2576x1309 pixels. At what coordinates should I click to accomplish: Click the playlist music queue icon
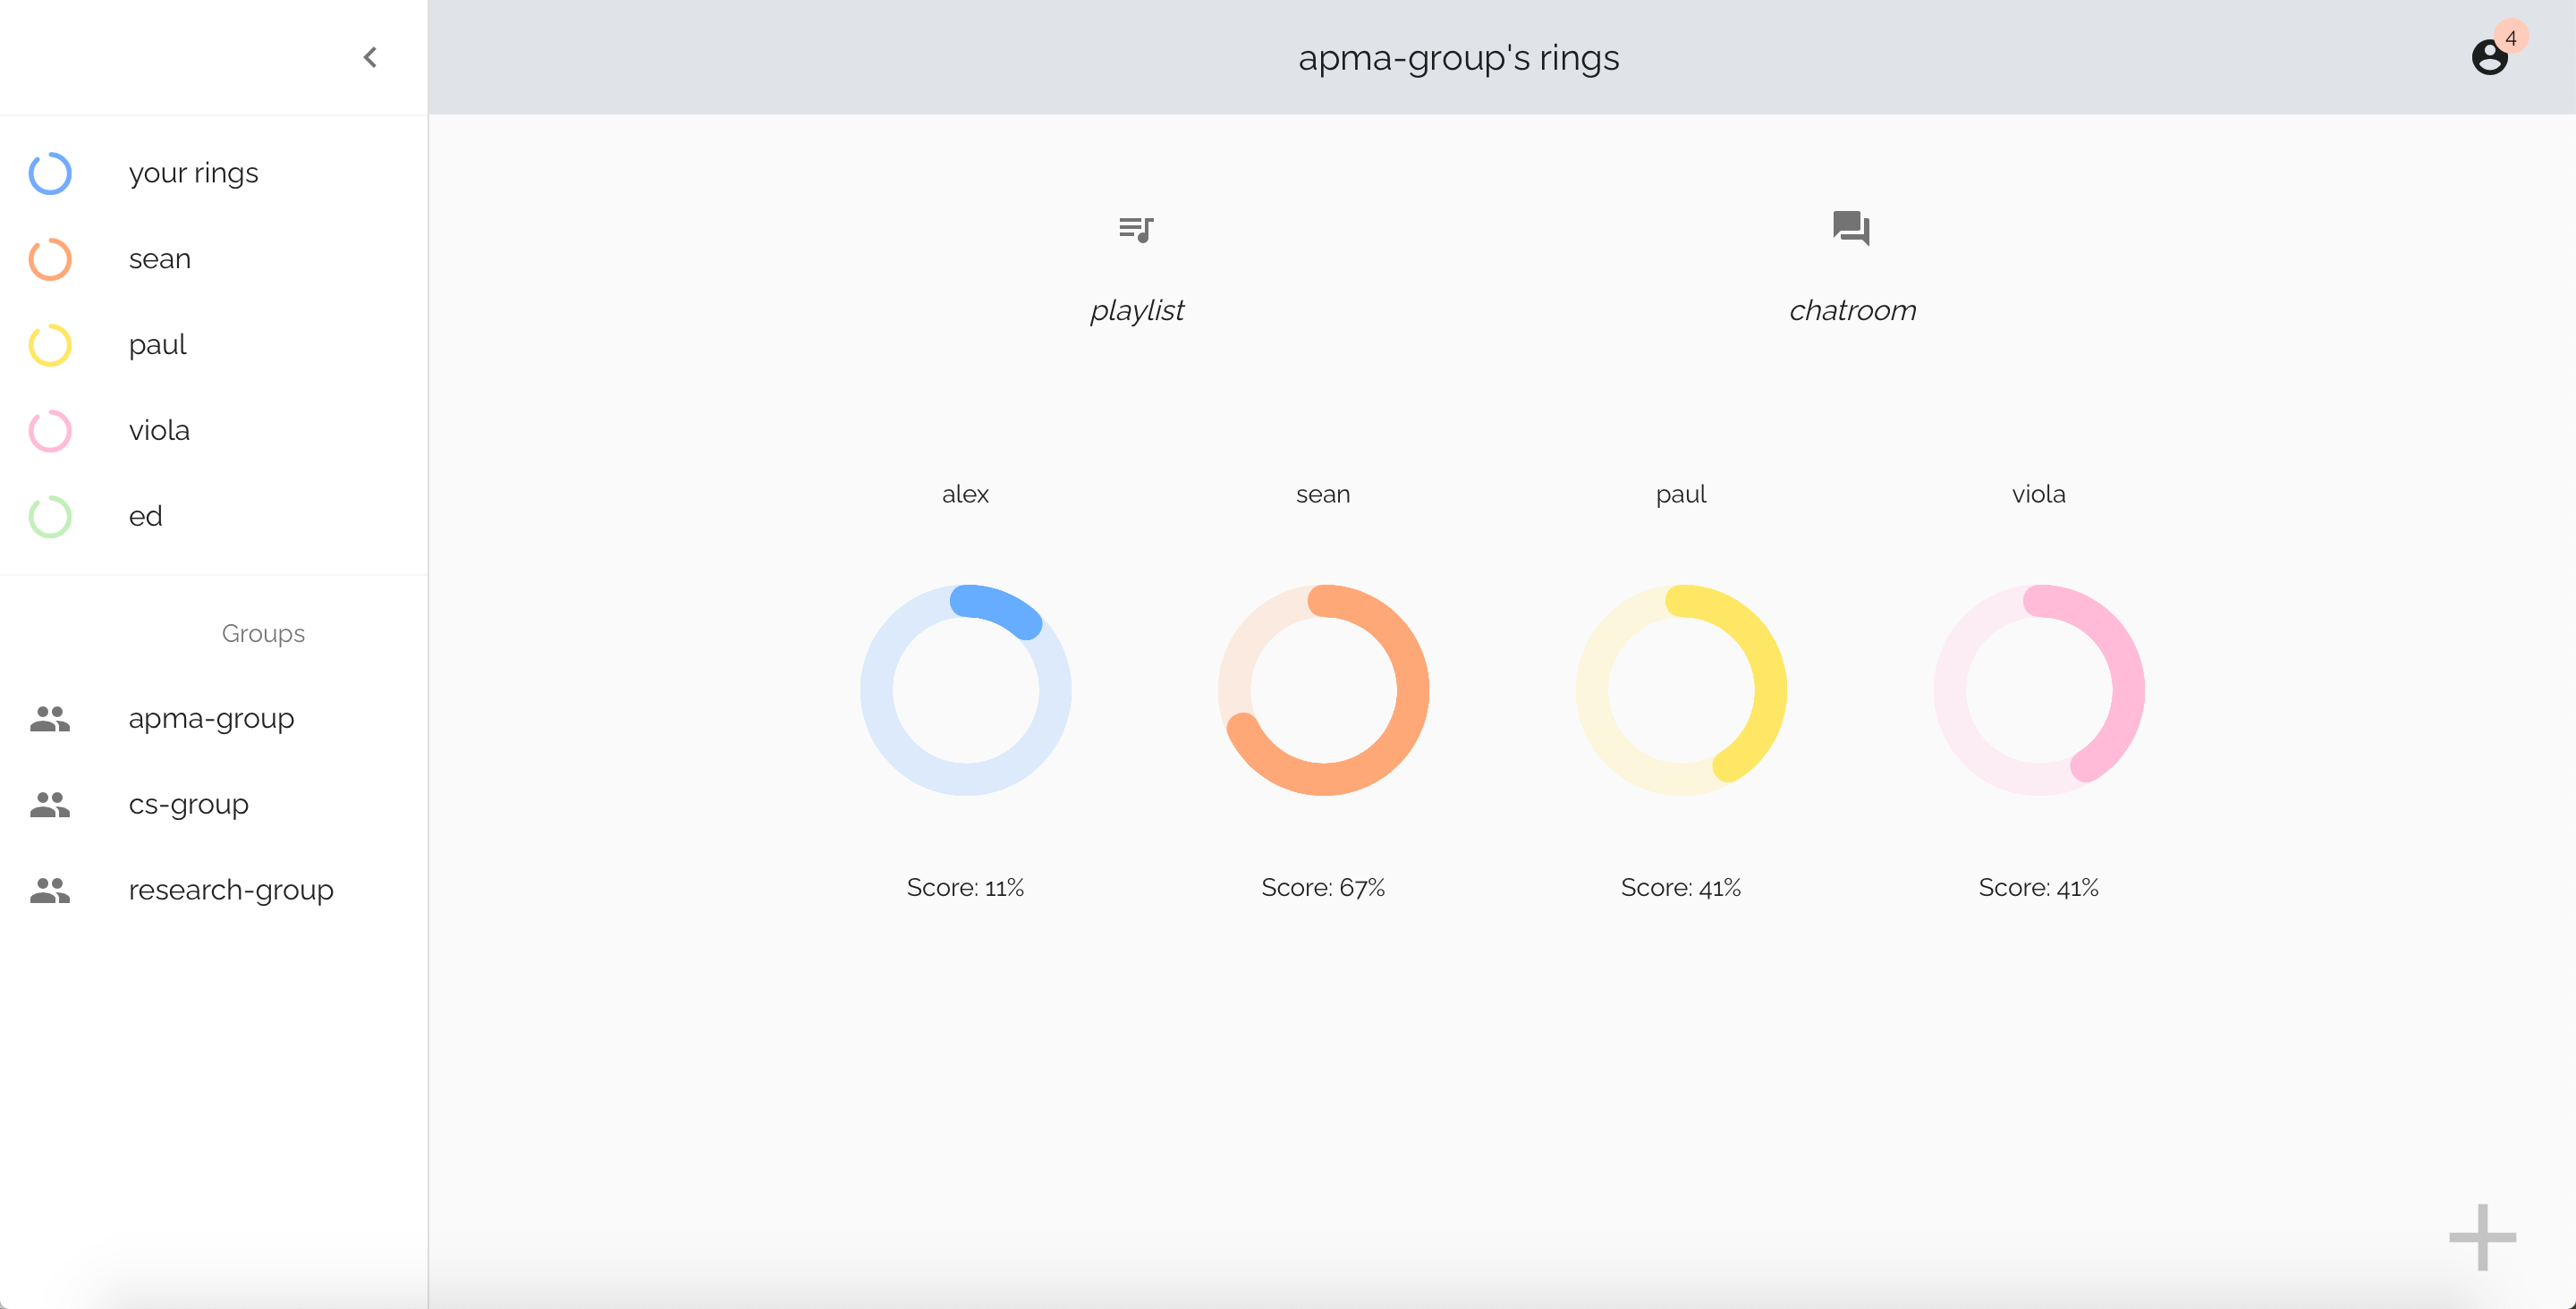pyautogui.click(x=1136, y=229)
